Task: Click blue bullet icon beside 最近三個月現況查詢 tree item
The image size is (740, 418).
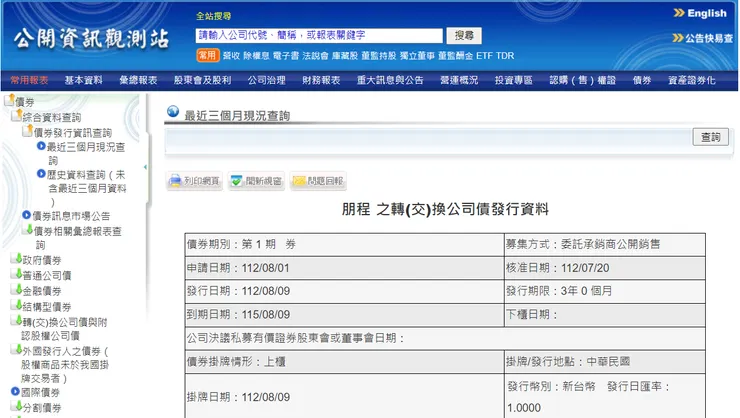Action: click(x=41, y=146)
